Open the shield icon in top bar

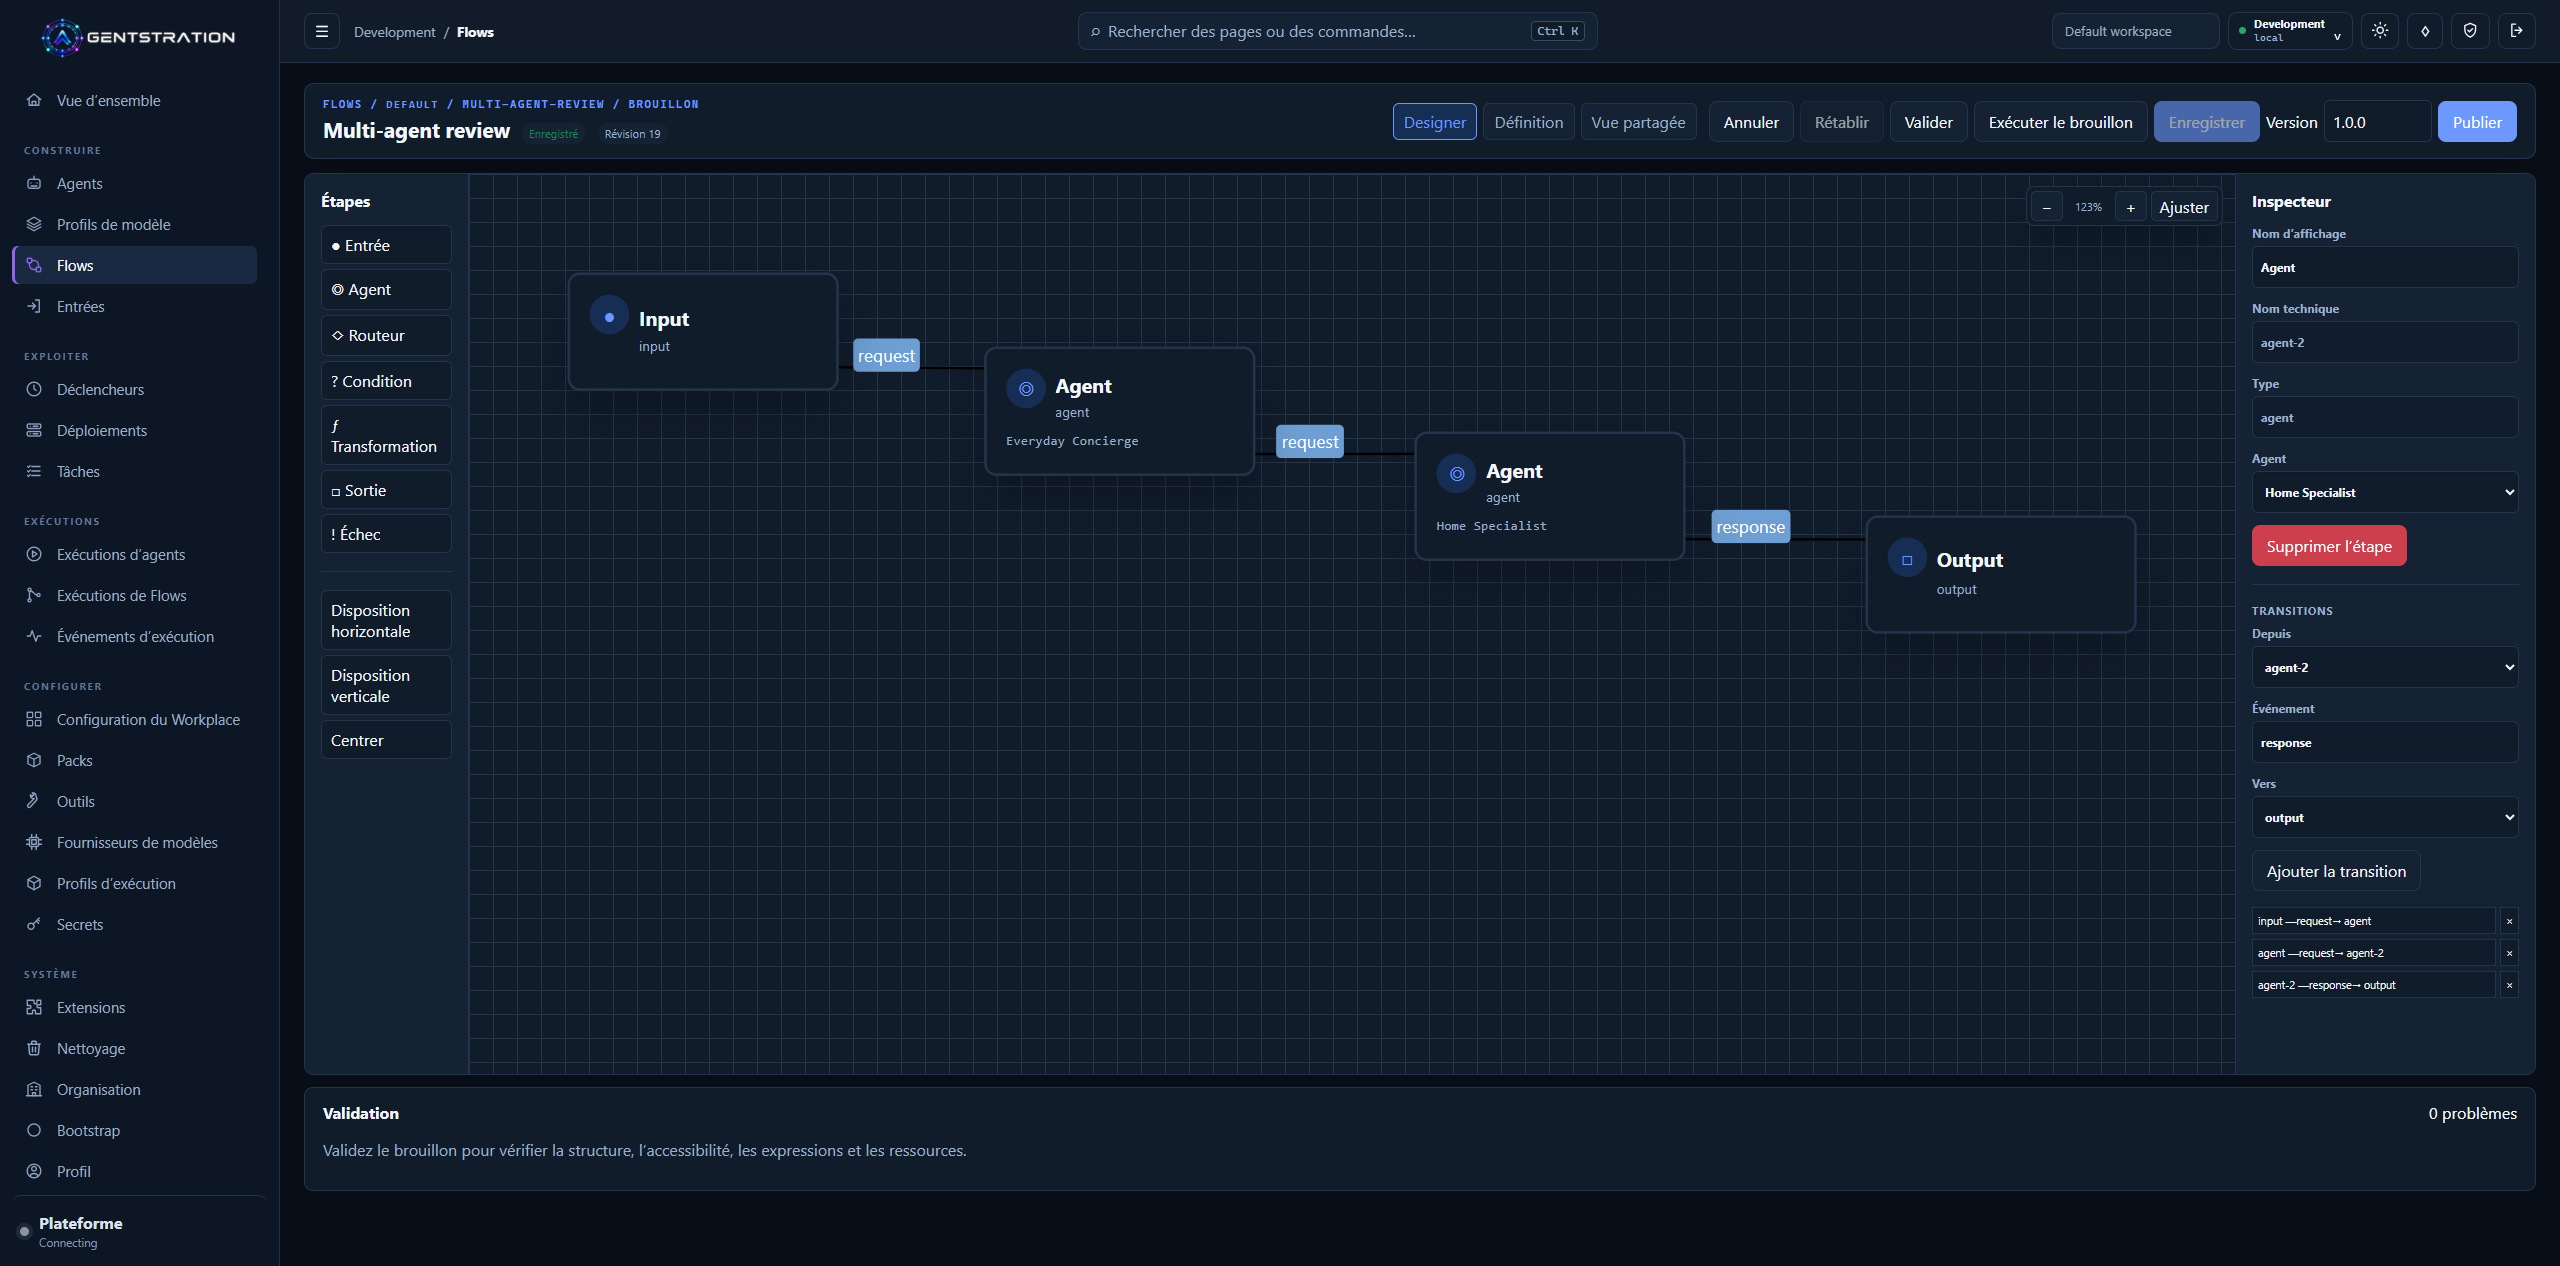coord(2470,31)
